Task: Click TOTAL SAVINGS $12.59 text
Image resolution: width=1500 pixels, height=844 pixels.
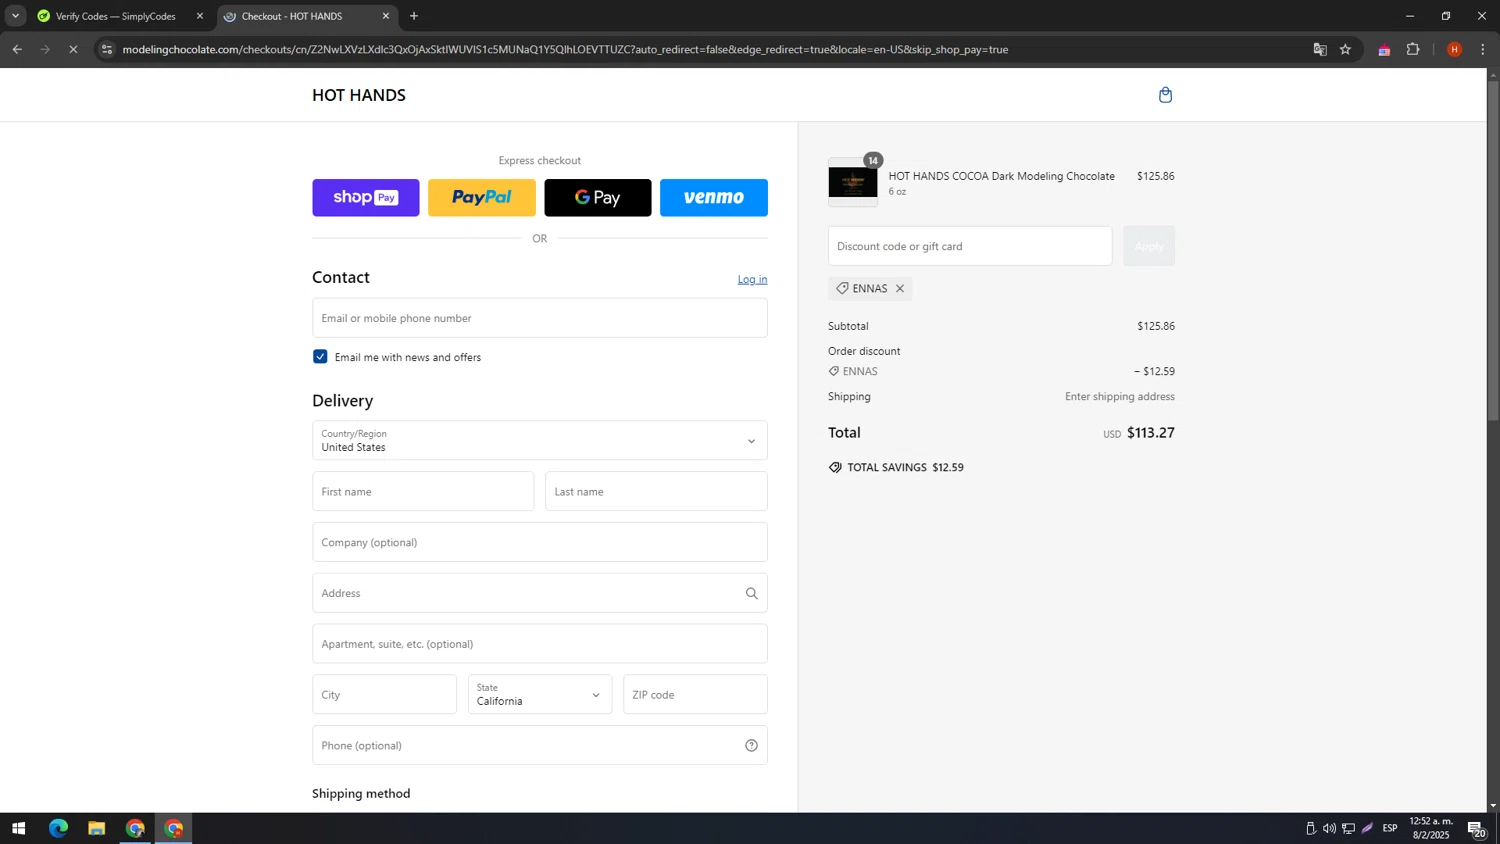Action: tap(905, 468)
